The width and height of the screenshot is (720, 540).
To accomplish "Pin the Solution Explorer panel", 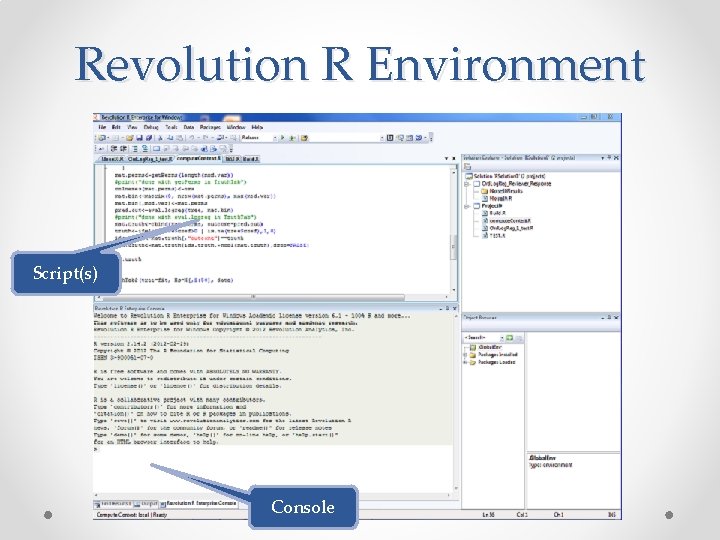I will [x=609, y=158].
